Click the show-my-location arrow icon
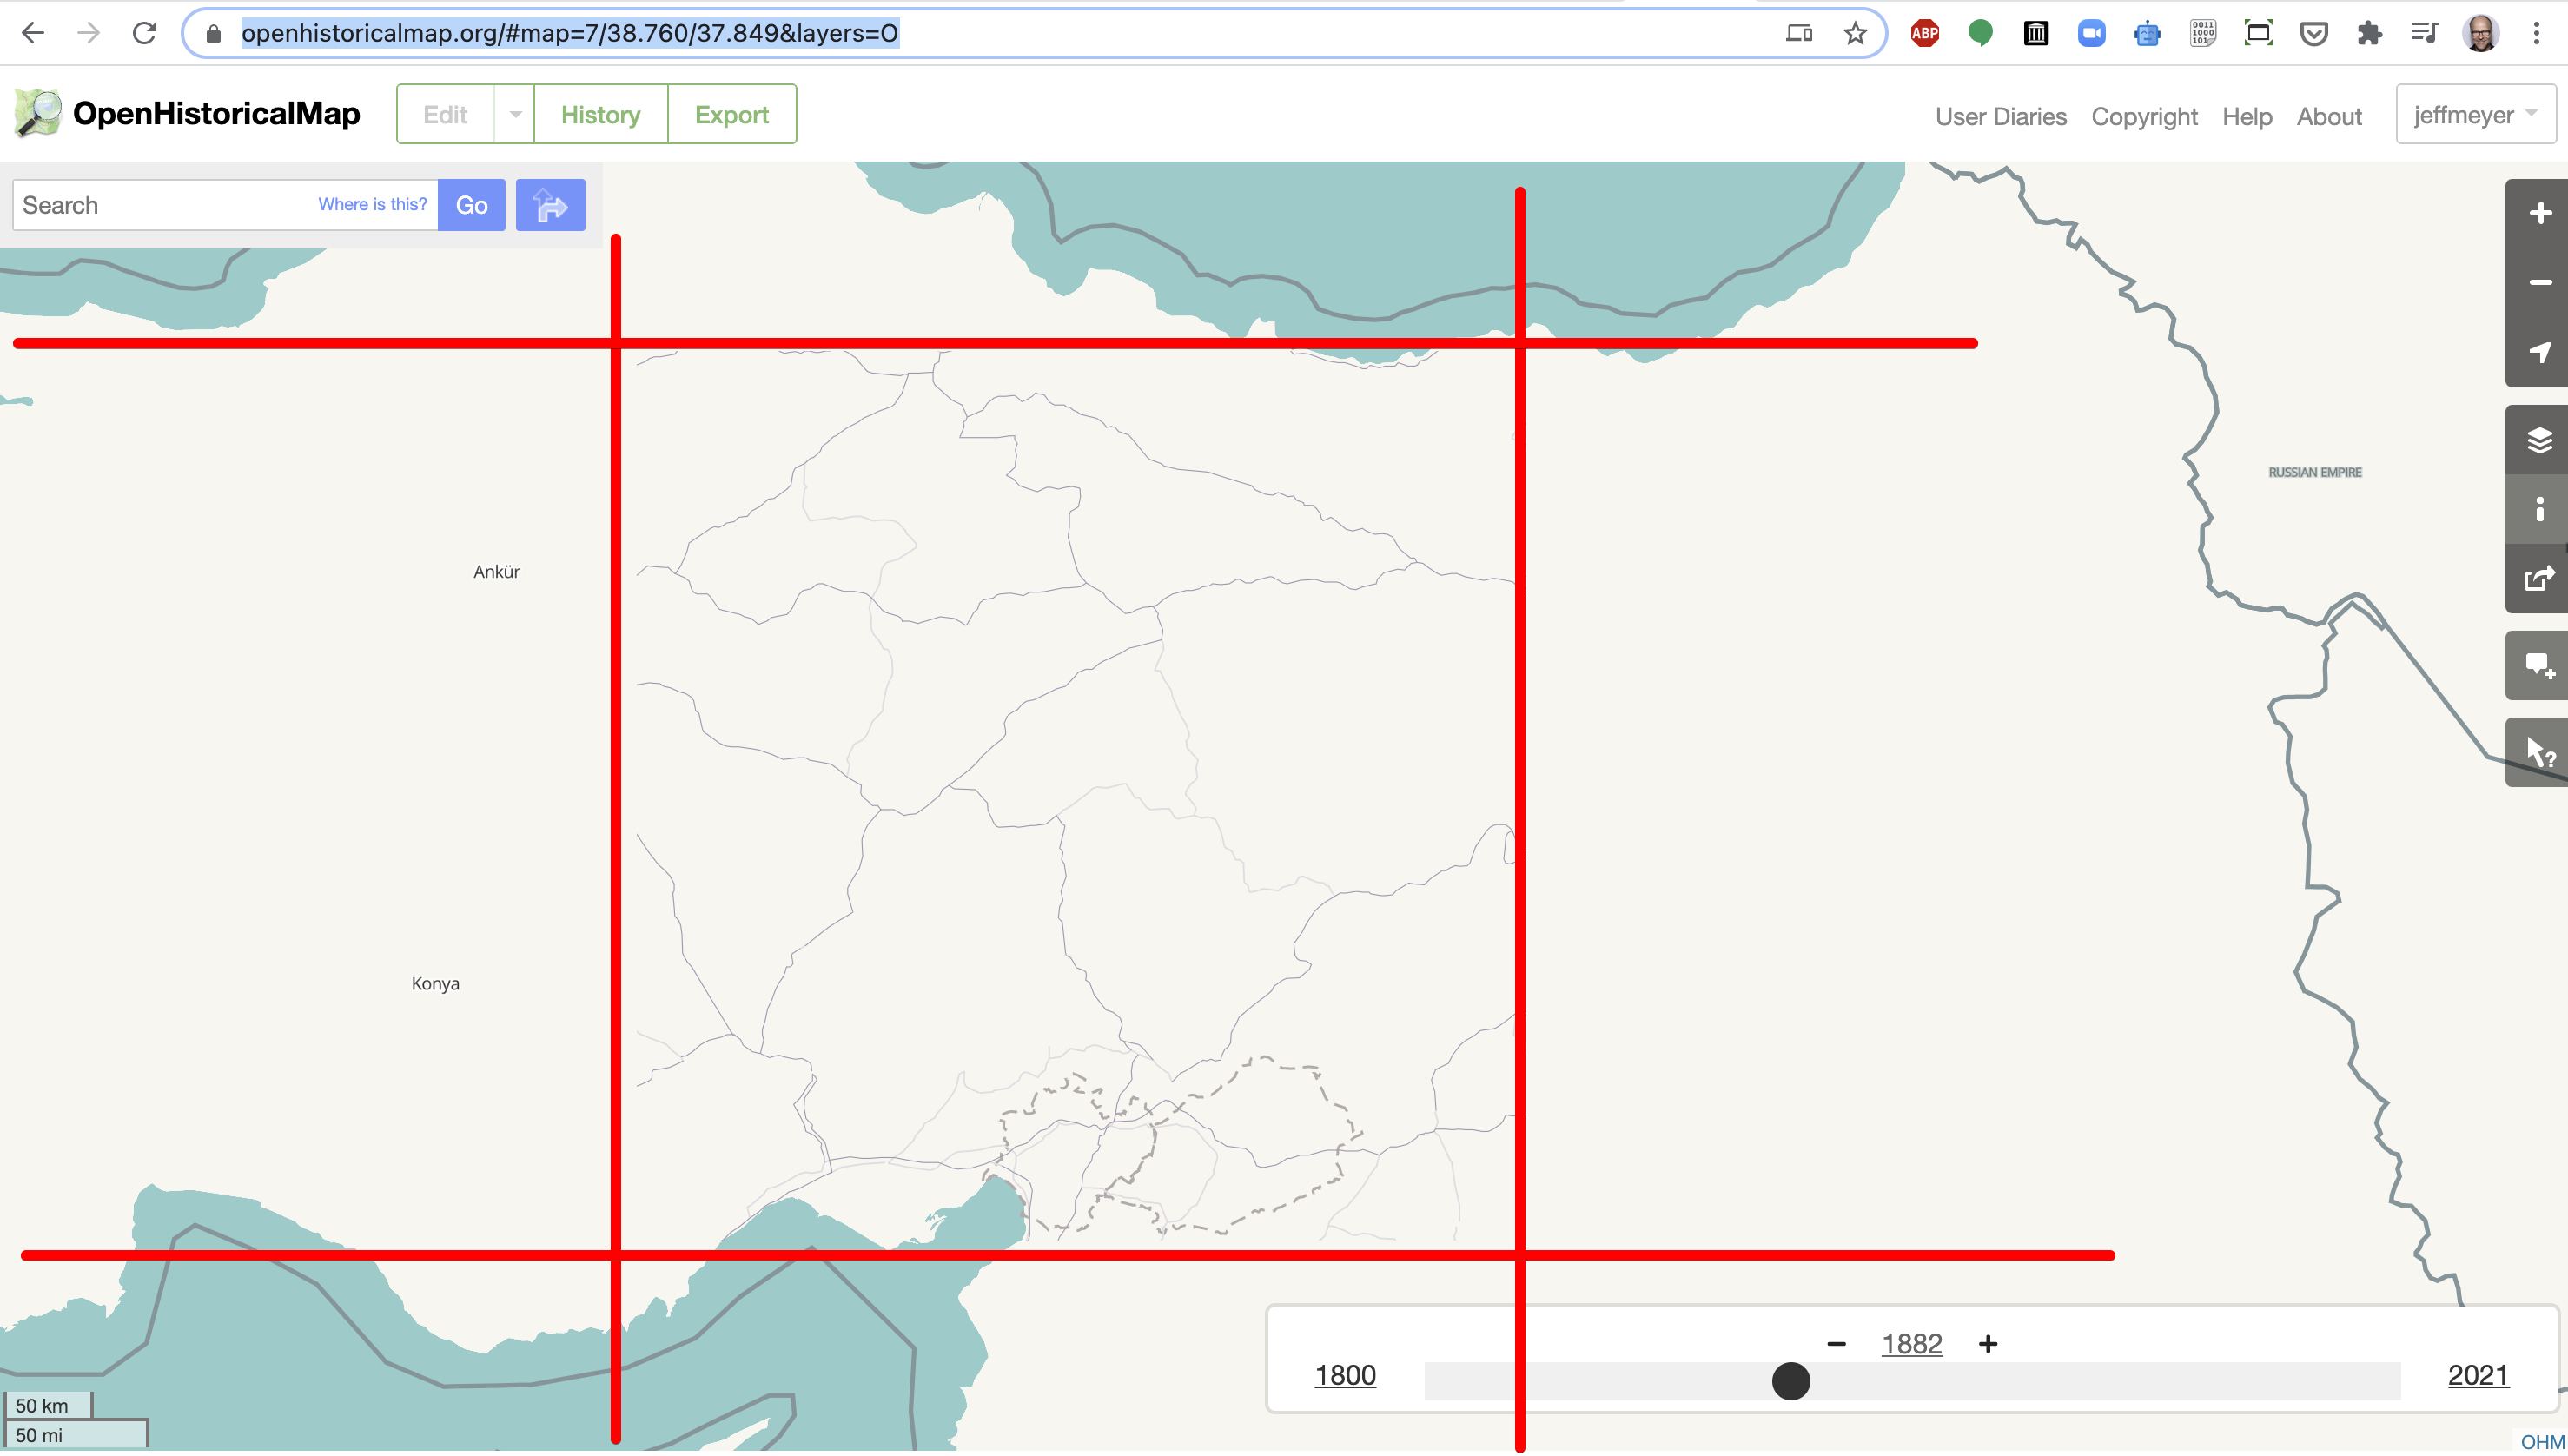Viewport: 2568px width, 1456px height. [2541, 351]
